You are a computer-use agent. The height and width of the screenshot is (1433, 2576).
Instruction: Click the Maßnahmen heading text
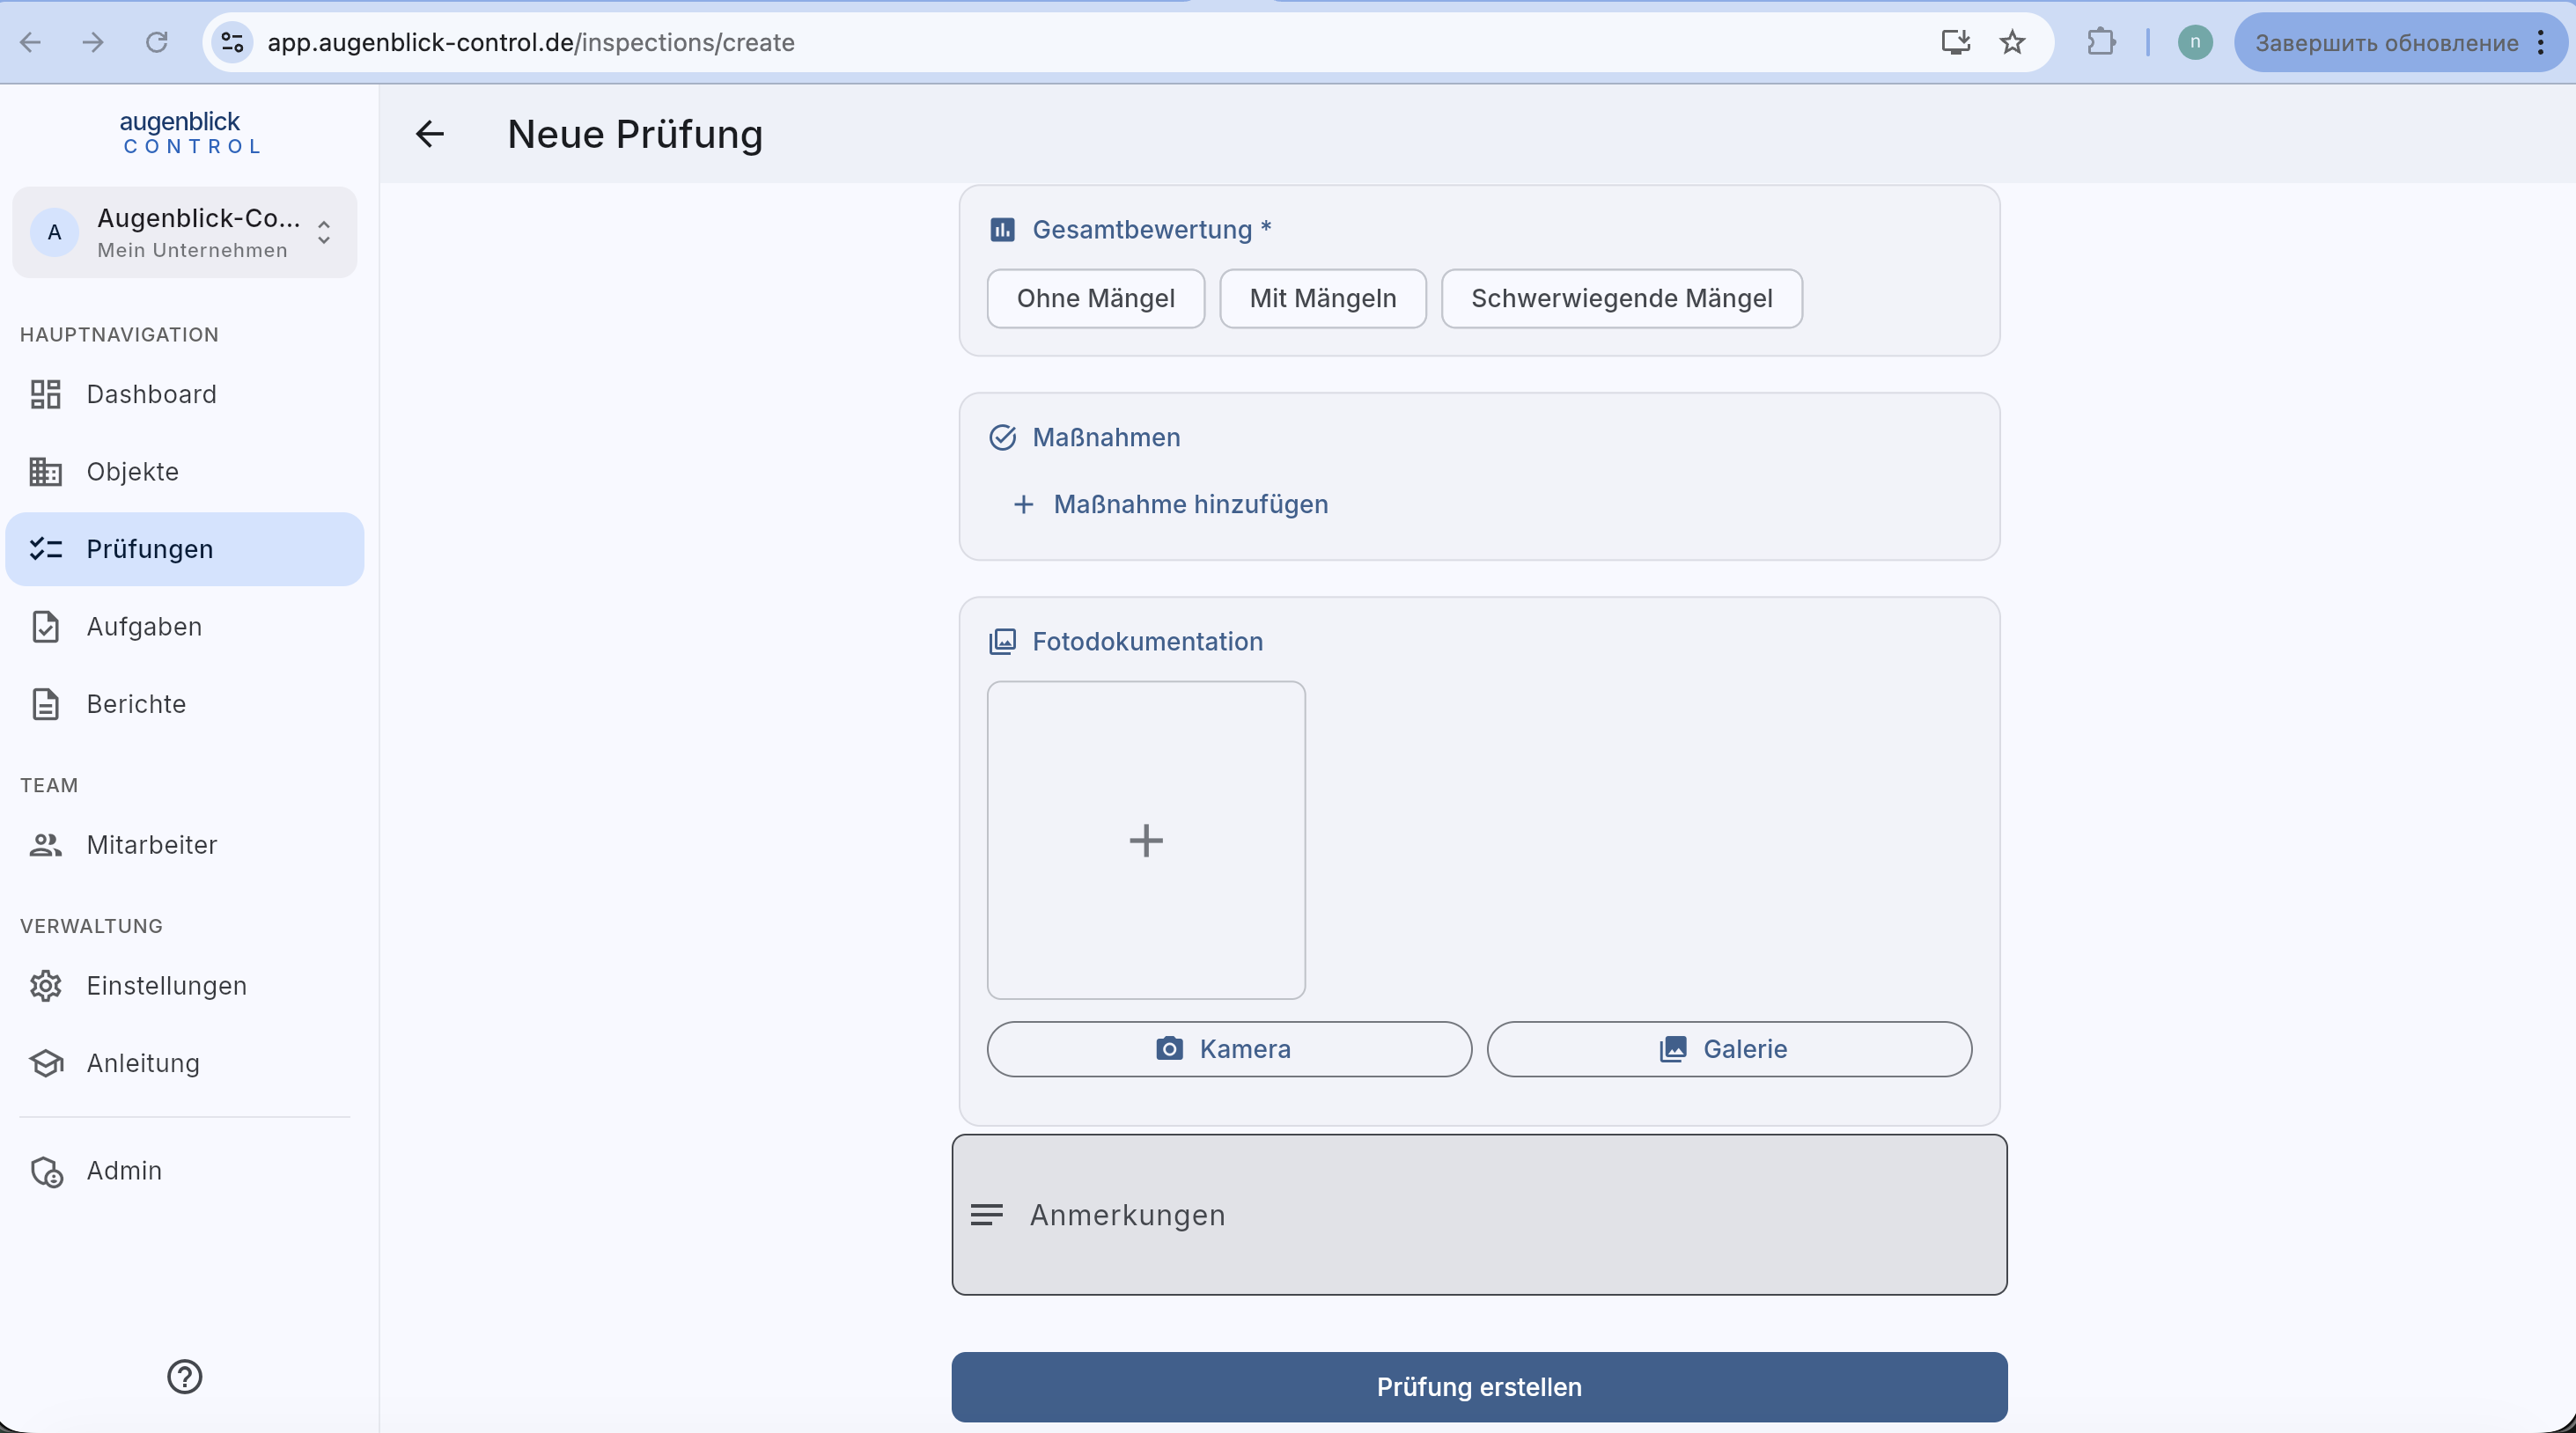(x=1106, y=437)
